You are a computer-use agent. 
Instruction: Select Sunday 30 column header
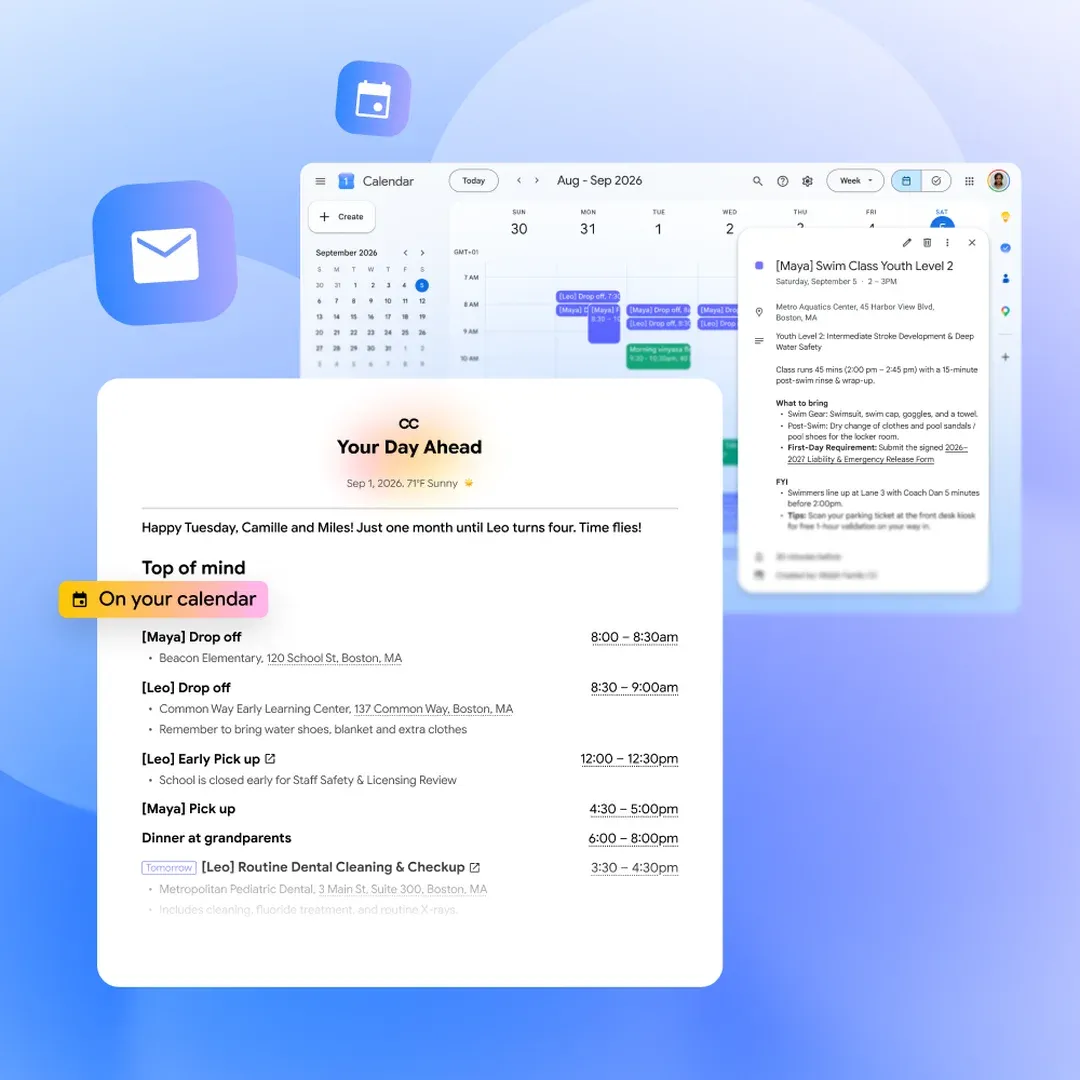519,223
